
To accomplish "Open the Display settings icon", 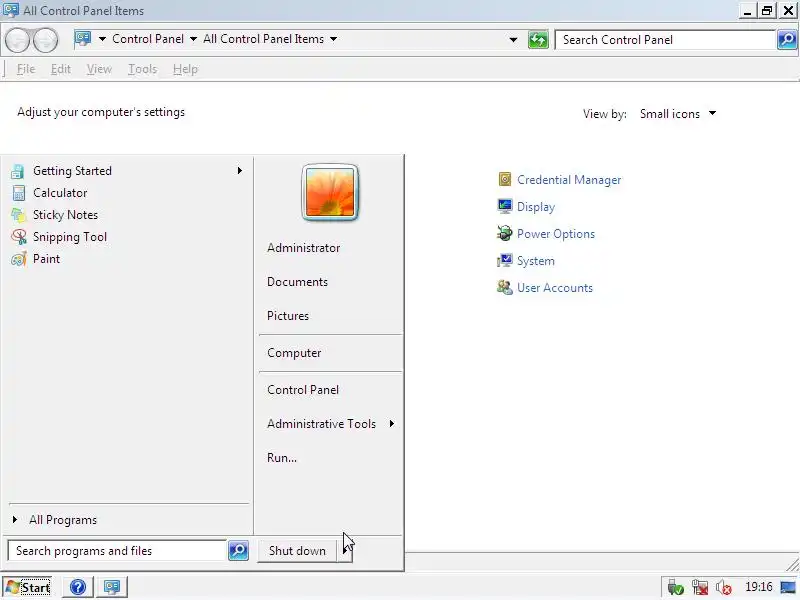I will pyautogui.click(x=505, y=206).
